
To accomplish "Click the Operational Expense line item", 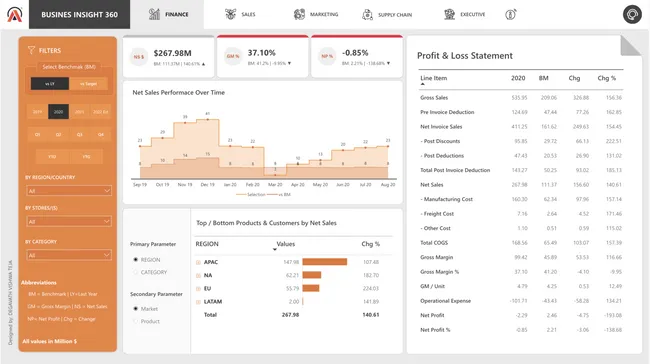I will click(x=446, y=301).
